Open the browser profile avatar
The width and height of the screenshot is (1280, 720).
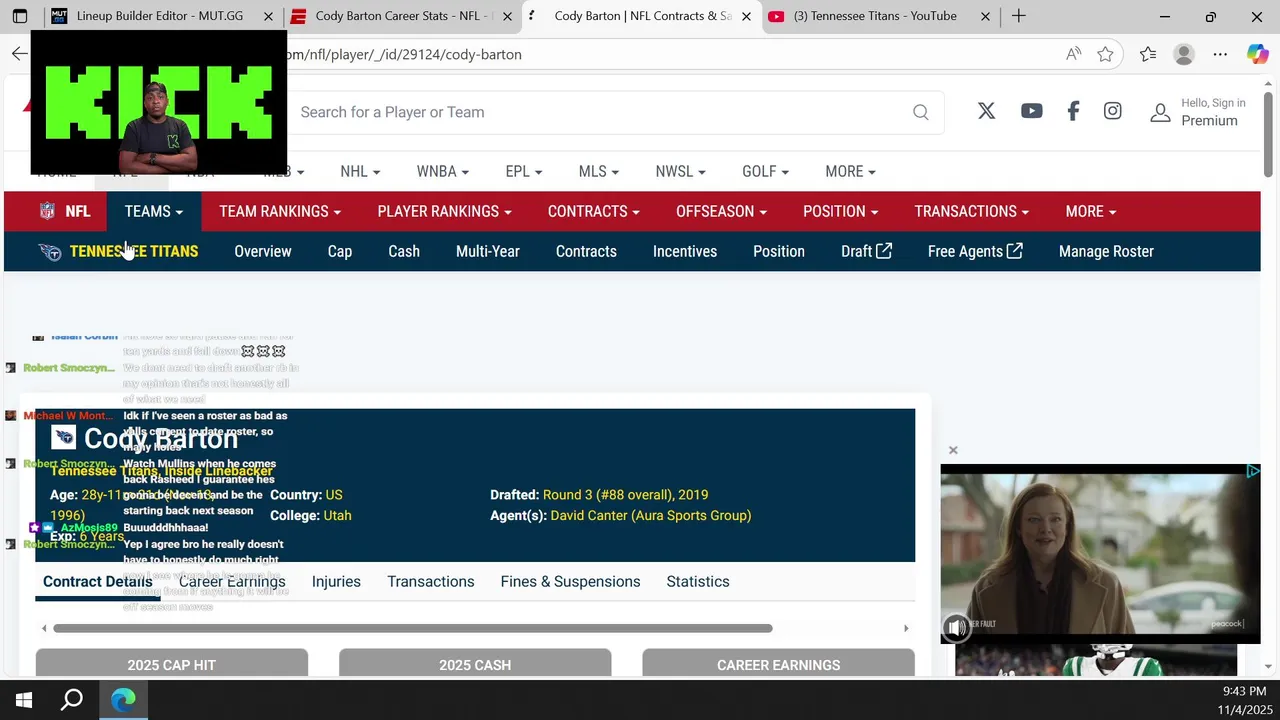tap(1184, 54)
